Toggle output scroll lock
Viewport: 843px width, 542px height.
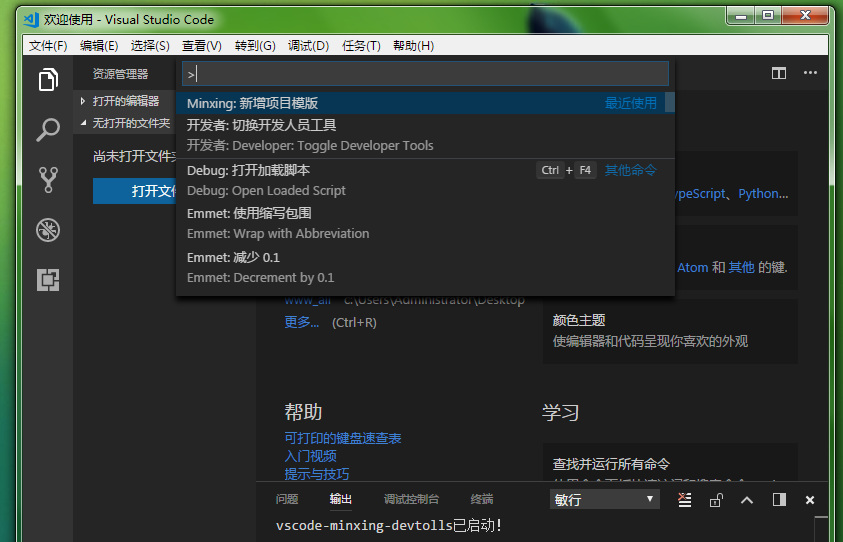coord(716,500)
